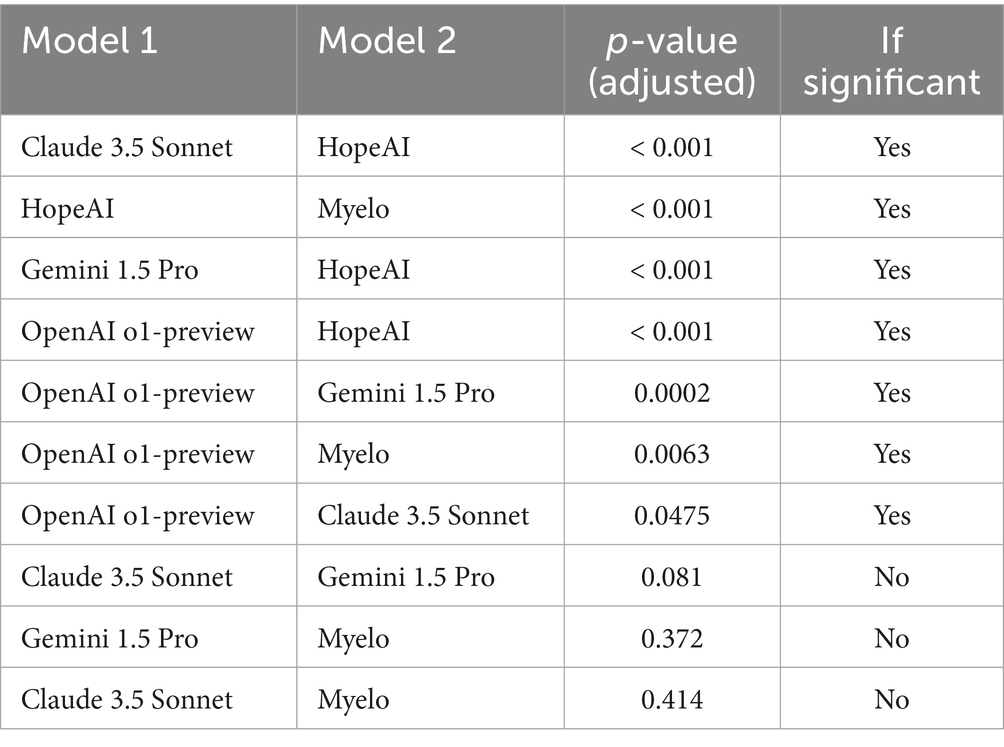
Task: Click "Yes" in the 0.0475 row
Action: (891, 516)
